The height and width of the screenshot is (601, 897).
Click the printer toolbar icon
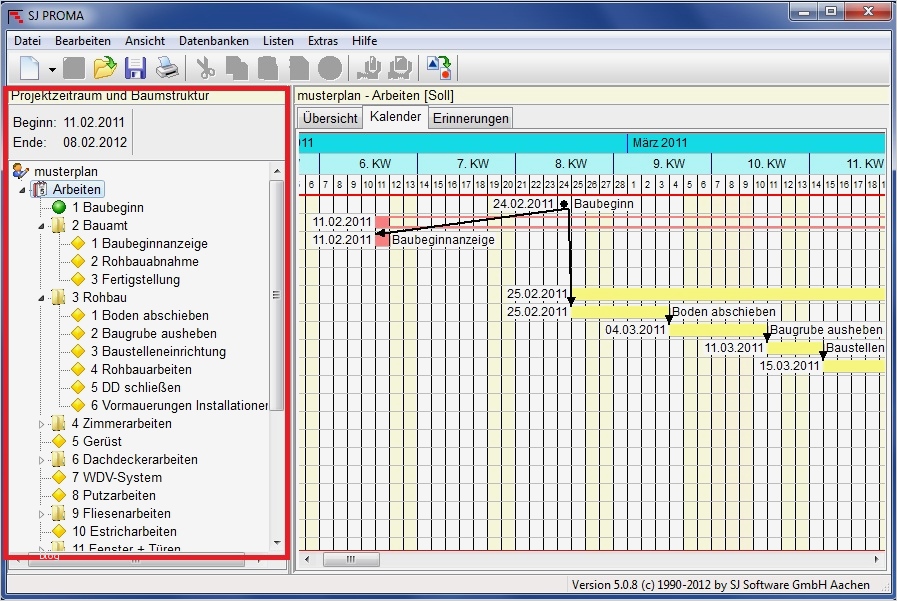(x=168, y=68)
